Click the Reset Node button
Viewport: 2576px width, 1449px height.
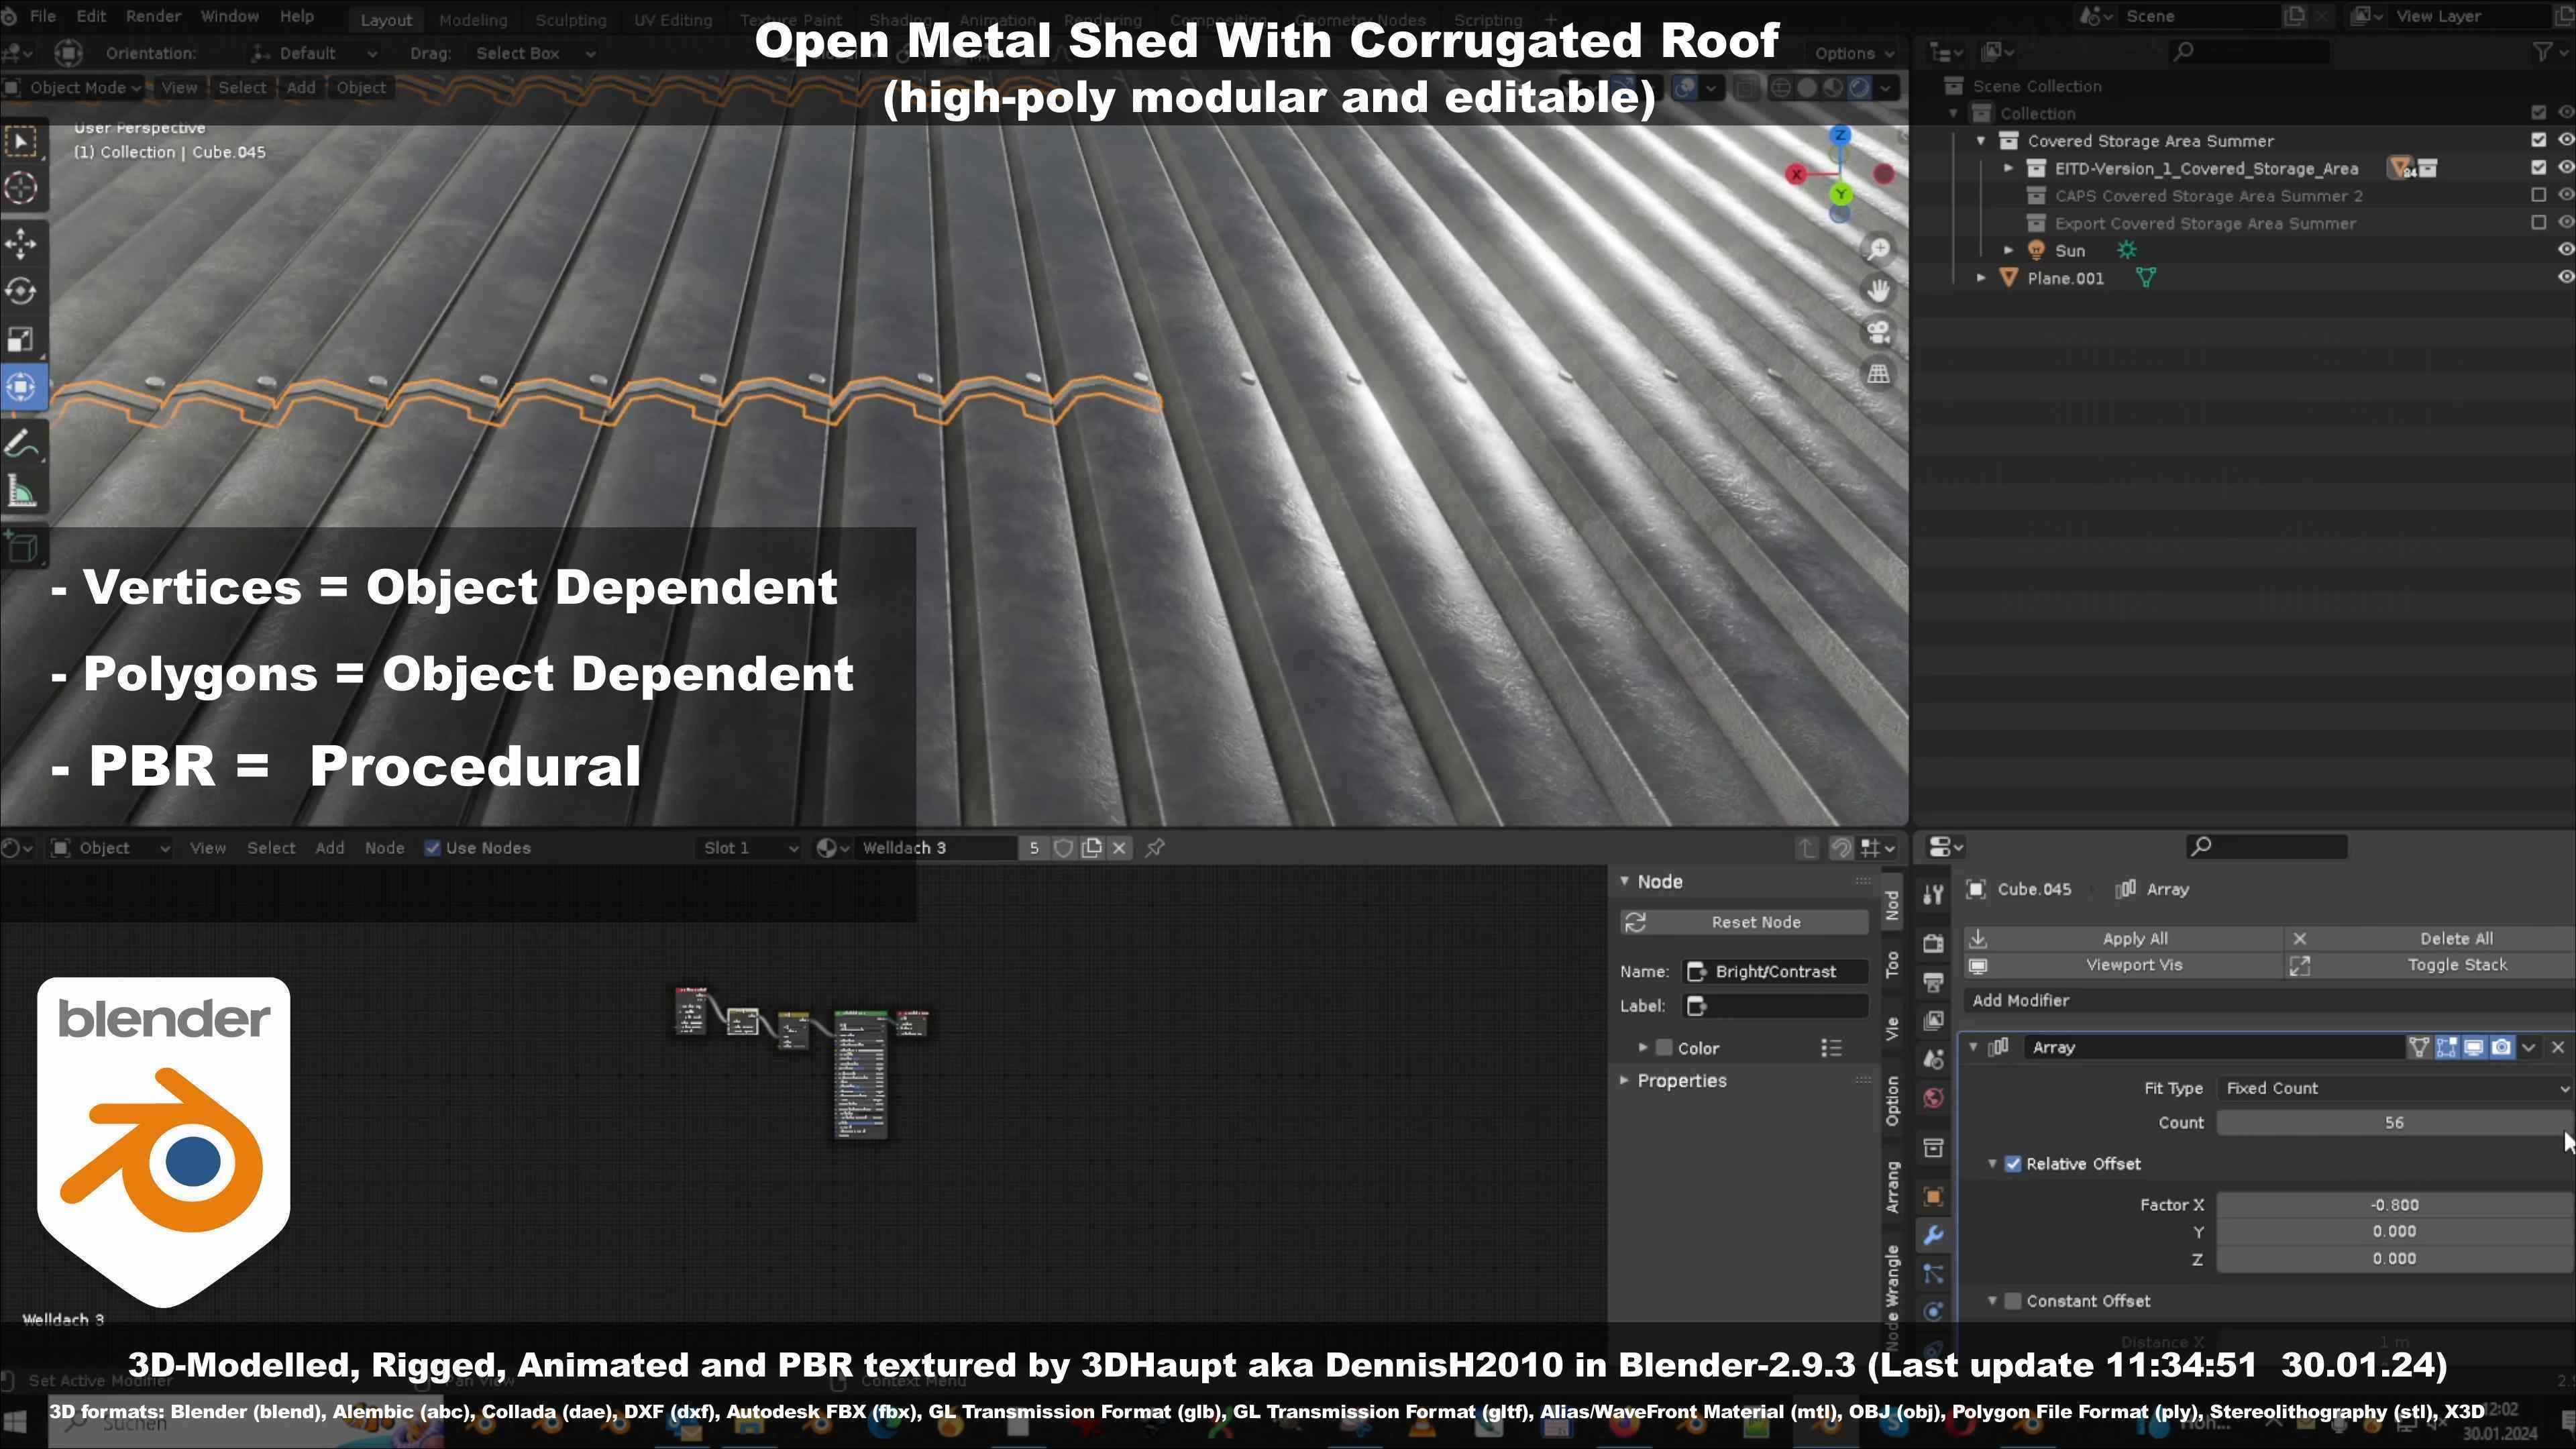[1744, 922]
